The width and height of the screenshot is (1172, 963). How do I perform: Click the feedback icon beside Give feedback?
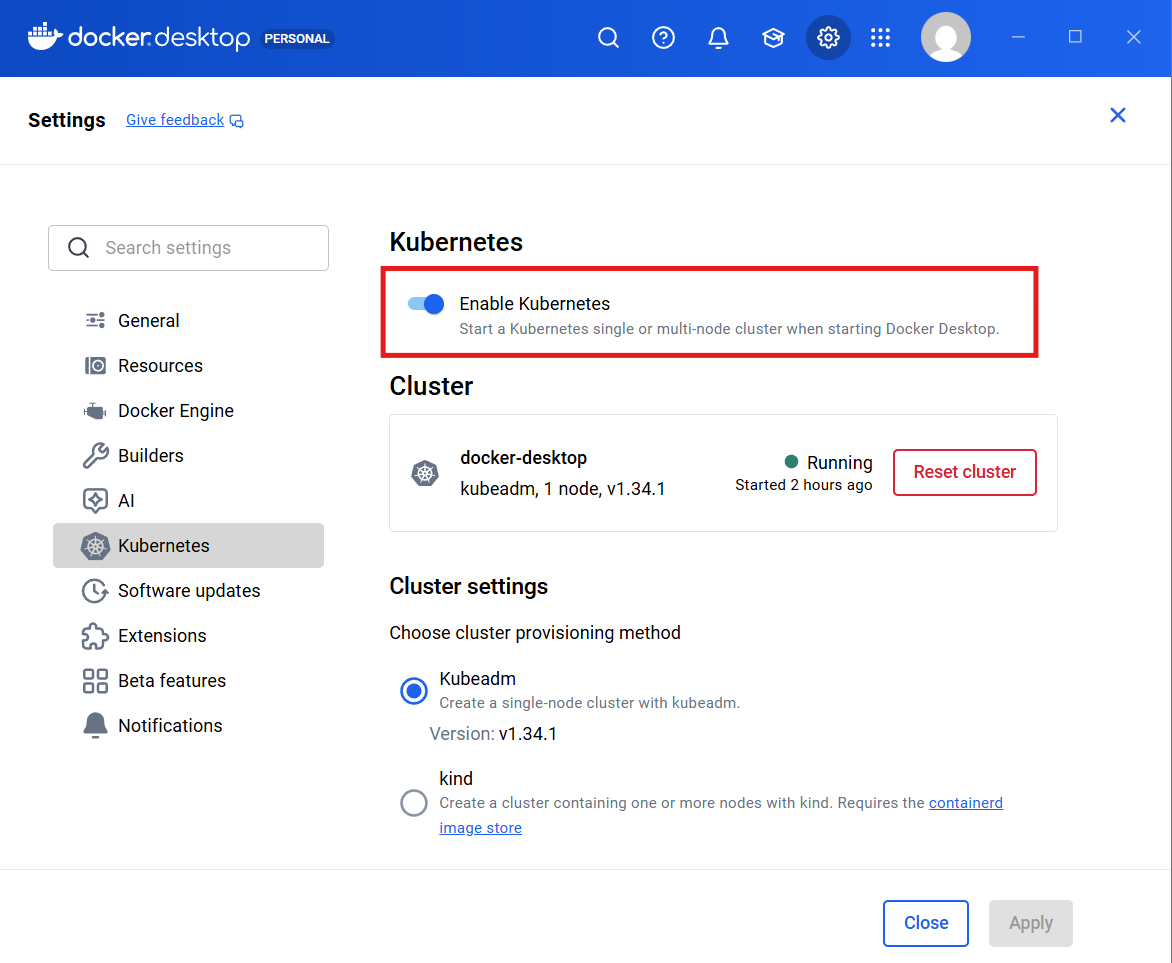(236, 121)
